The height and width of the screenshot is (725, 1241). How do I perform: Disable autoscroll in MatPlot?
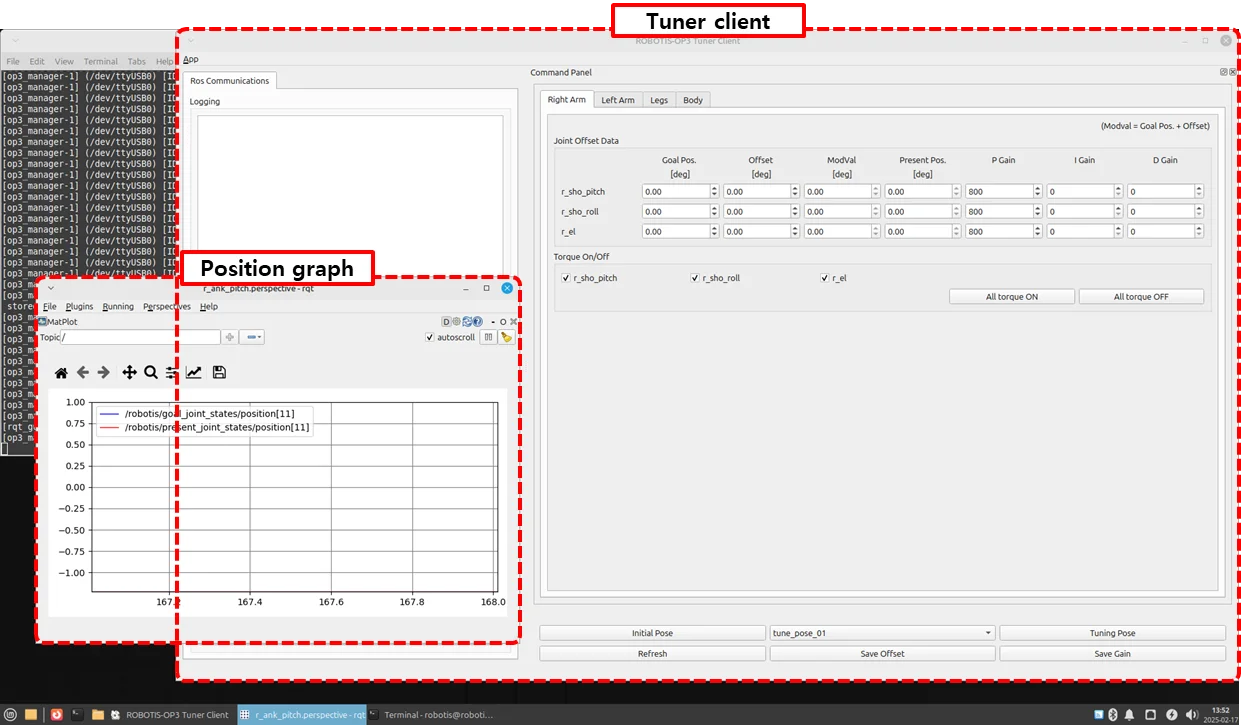431,338
